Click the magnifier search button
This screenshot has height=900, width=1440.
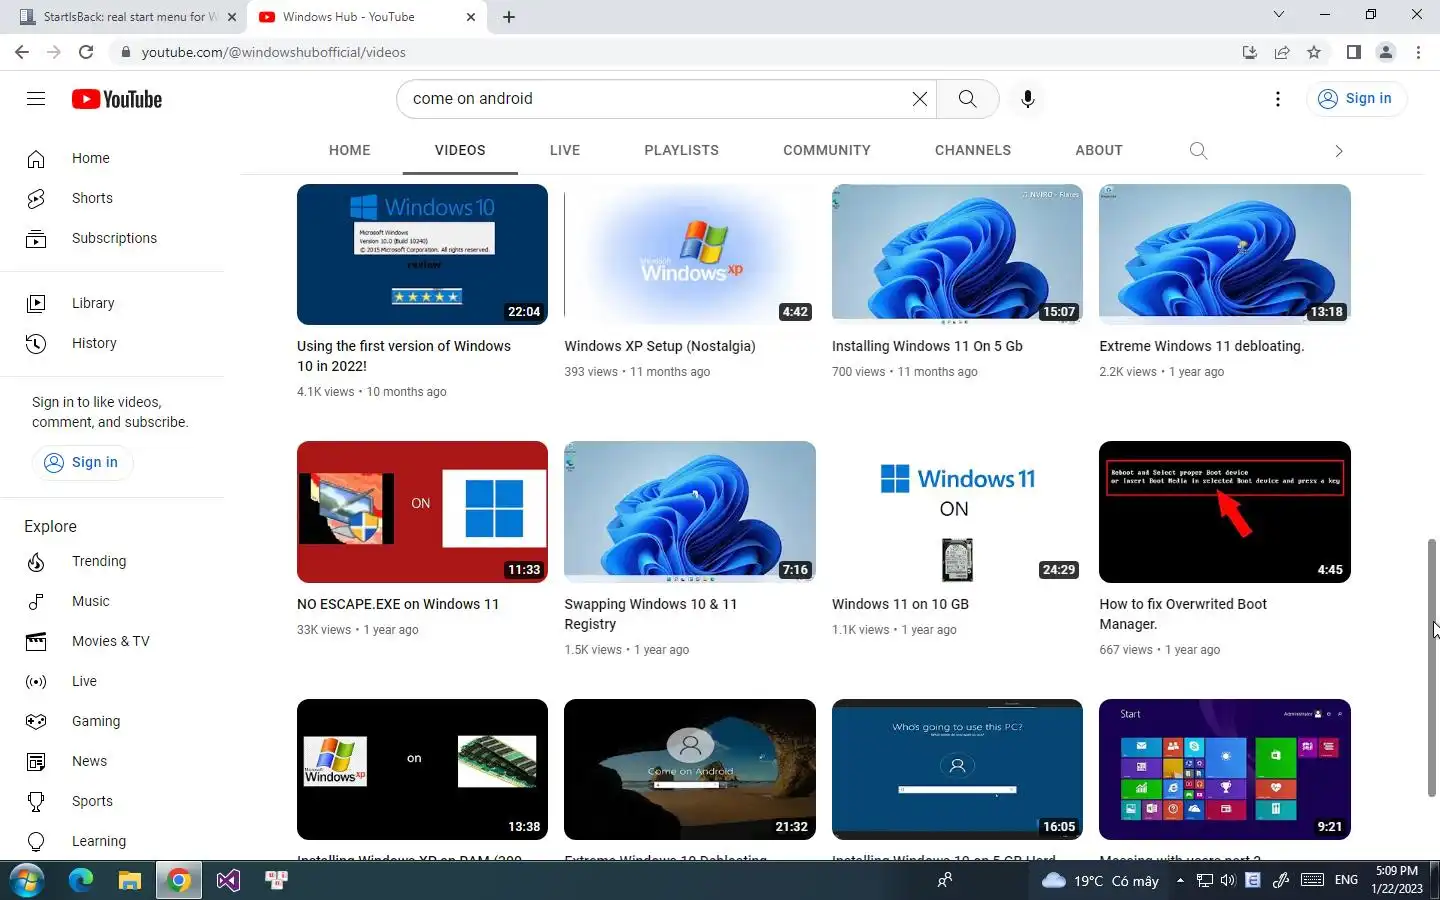click(967, 99)
